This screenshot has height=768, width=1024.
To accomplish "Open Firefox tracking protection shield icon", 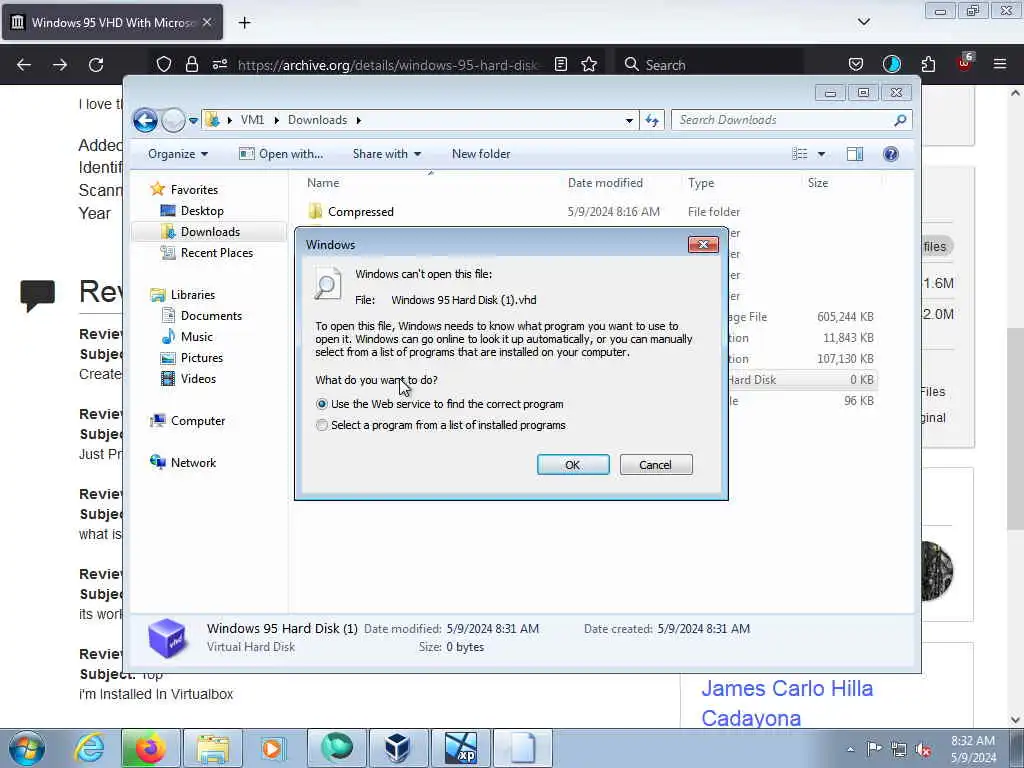I will click(164, 64).
